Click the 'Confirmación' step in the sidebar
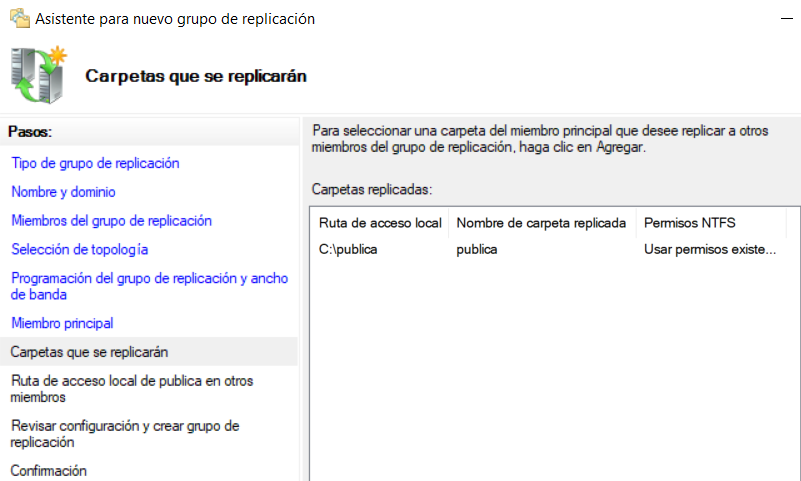This screenshot has height=481, width=801. [49, 470]
